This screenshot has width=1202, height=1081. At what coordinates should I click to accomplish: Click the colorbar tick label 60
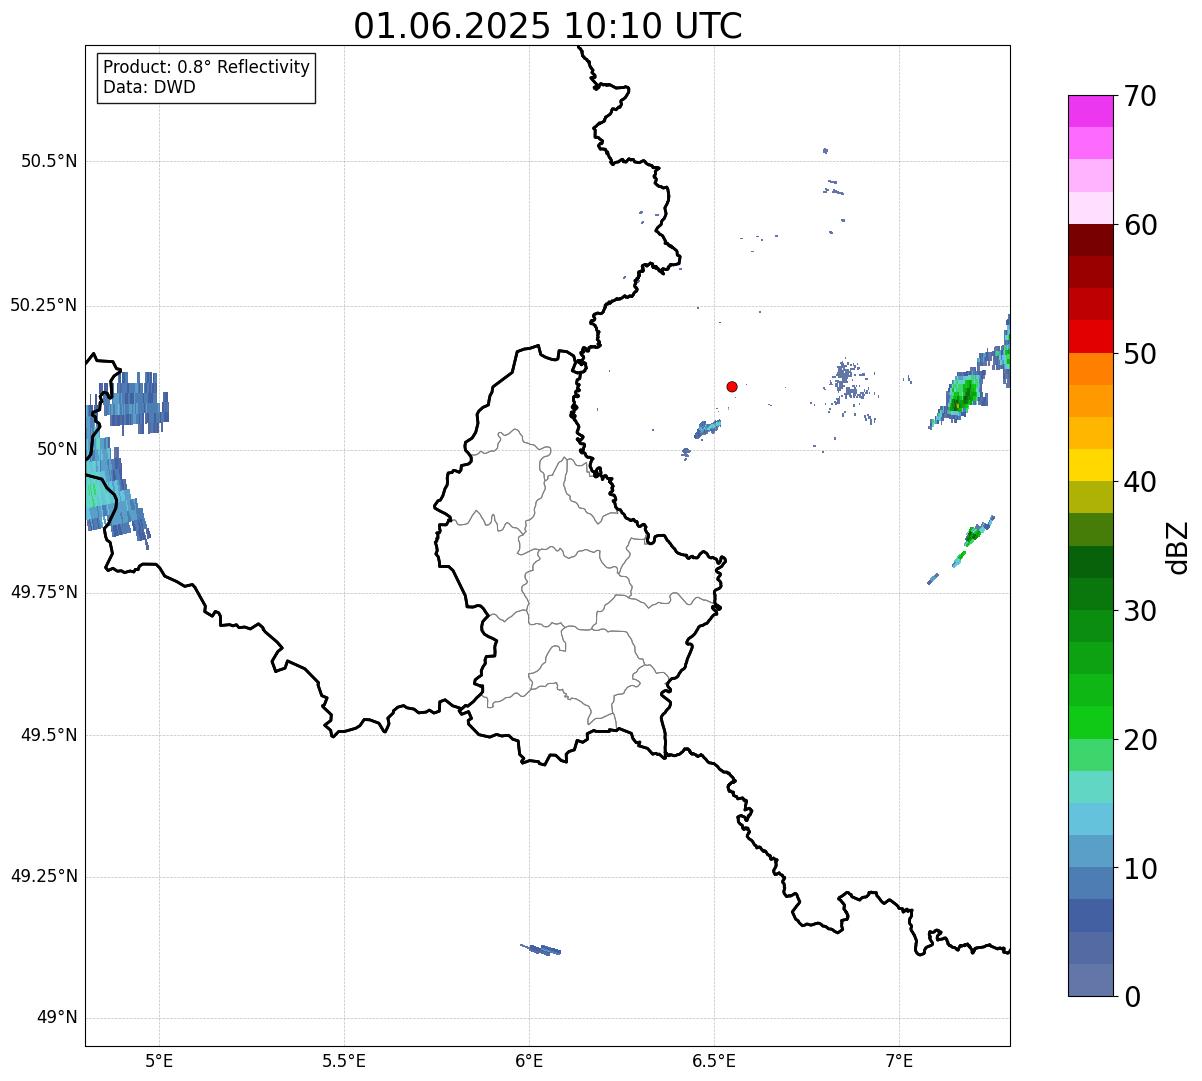[1140, 225]
